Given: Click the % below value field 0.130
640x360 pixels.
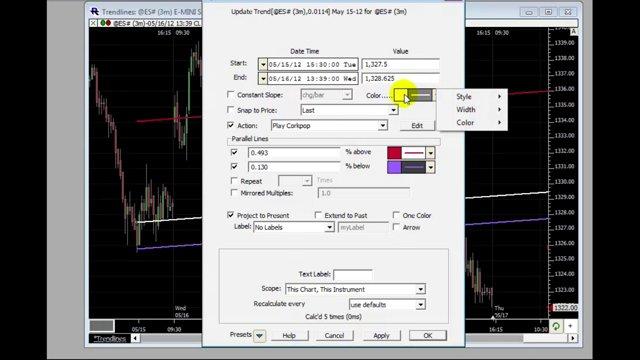Looking at the screenshot, I should (294, 167).
